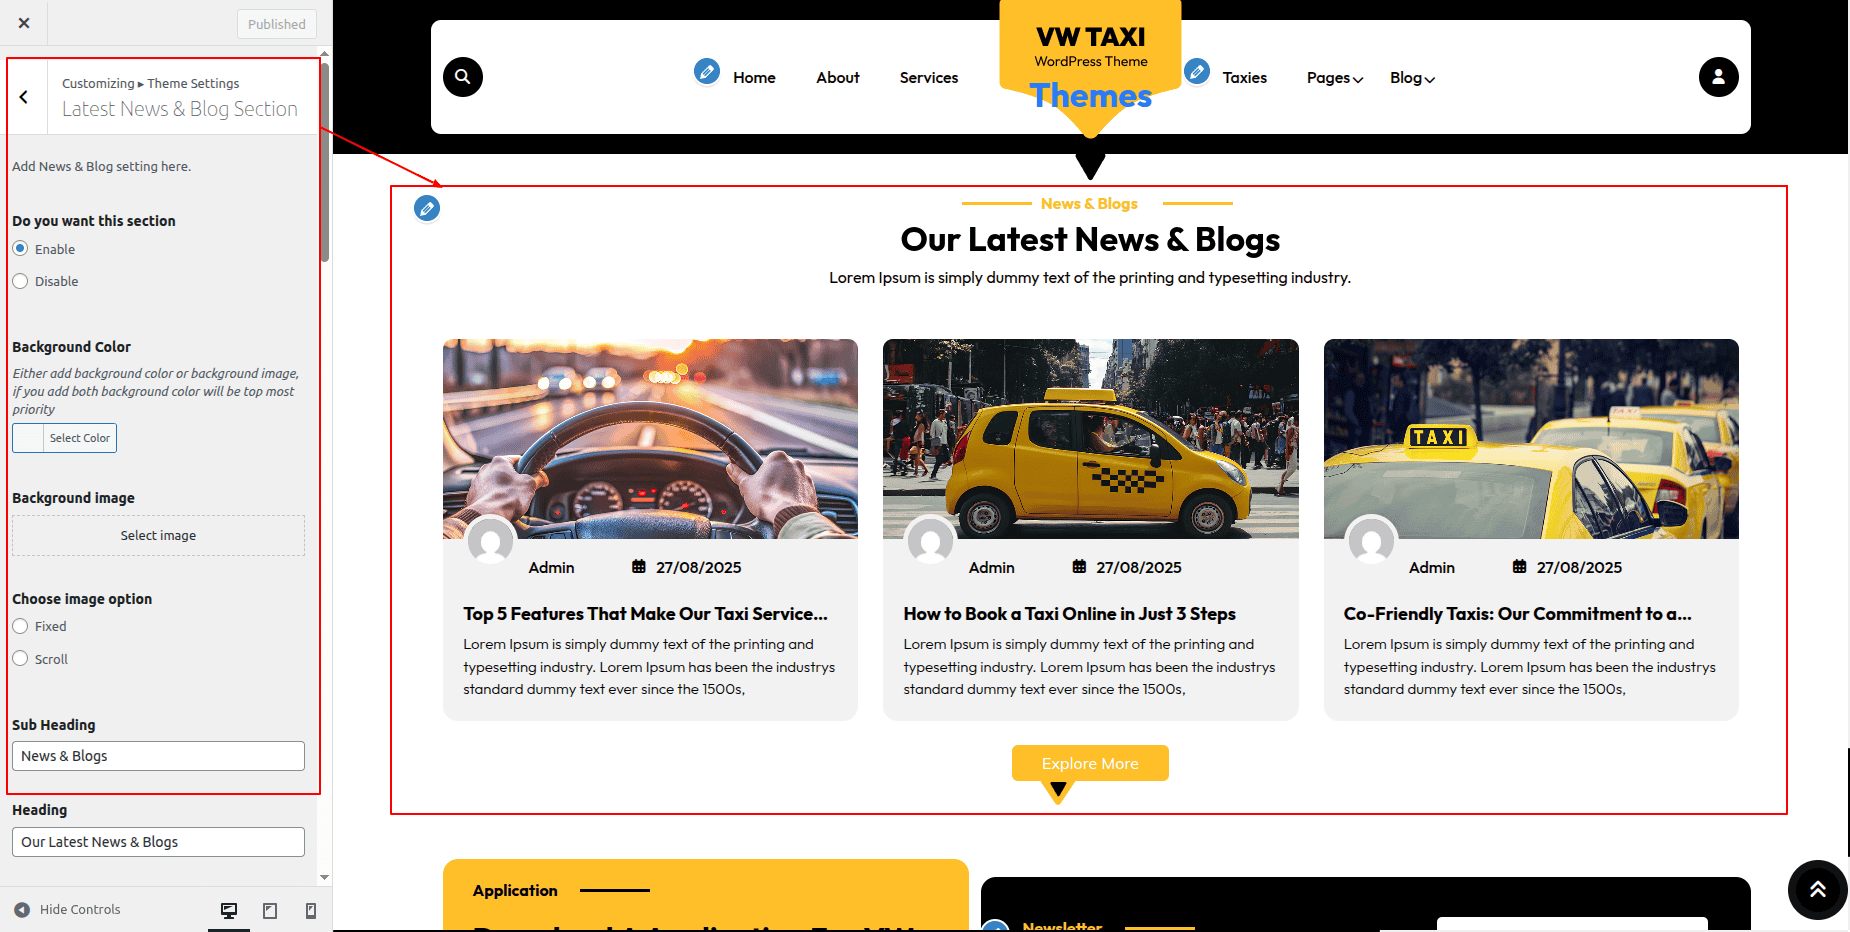Click edit pencil for News & Blogs section

(x=427, y=208)
